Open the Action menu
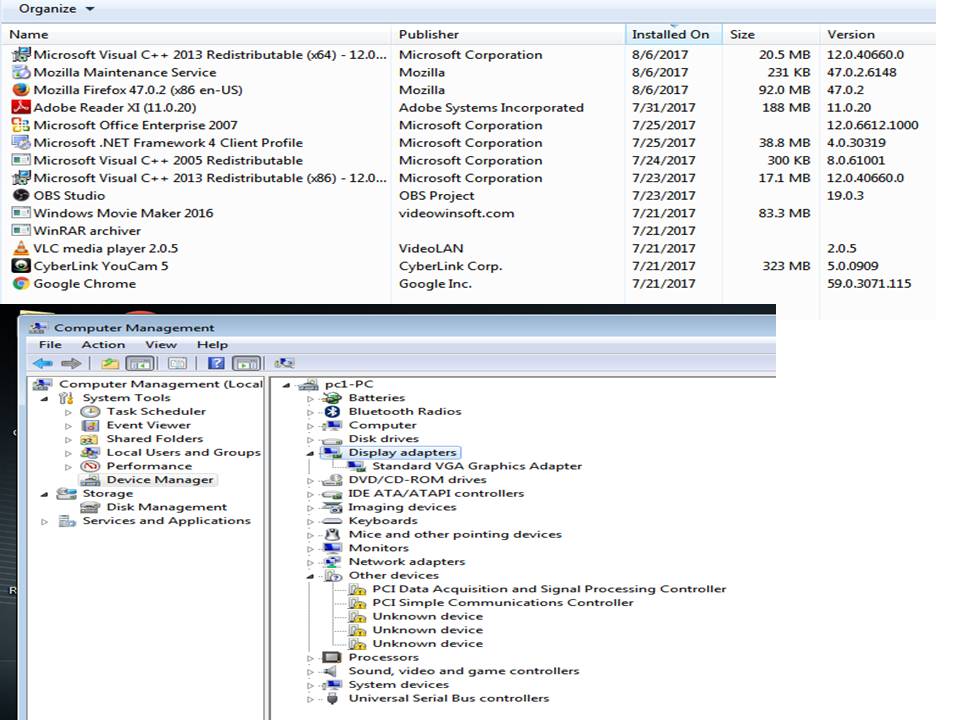The height and width of the screenshot is (720, 960). point(103,345)
